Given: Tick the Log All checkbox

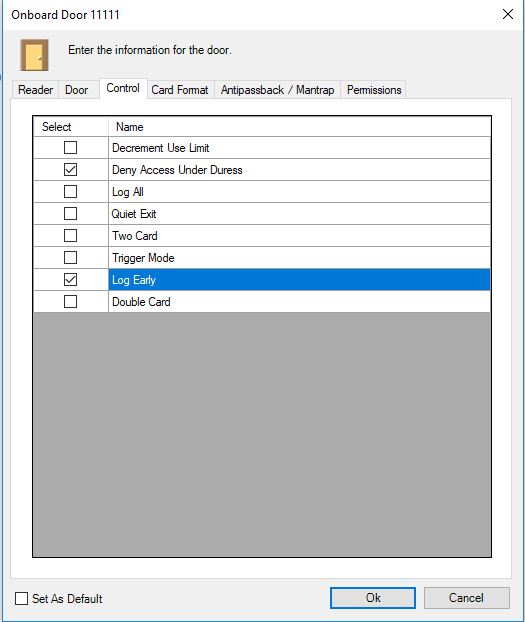Looking at the screenshot, I should [x=70, y=192].
